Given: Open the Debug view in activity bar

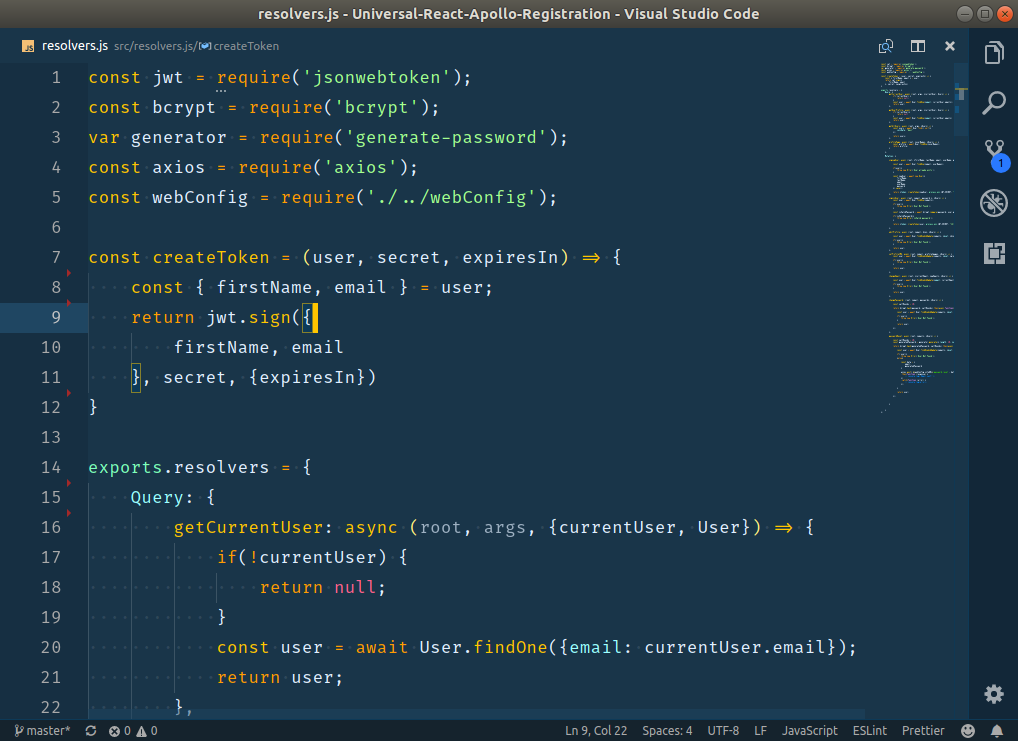Looking at the screenshot, I should click(x=993, y=203).
